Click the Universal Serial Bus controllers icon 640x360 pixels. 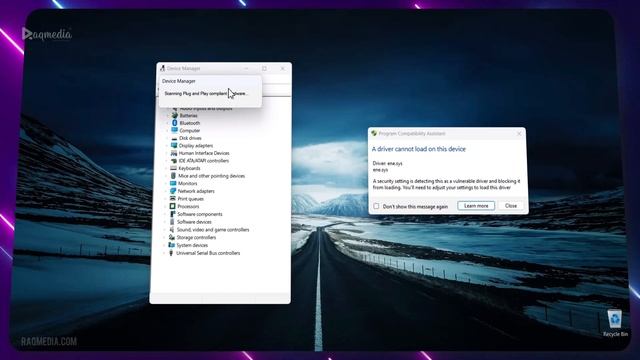[171, 253]
